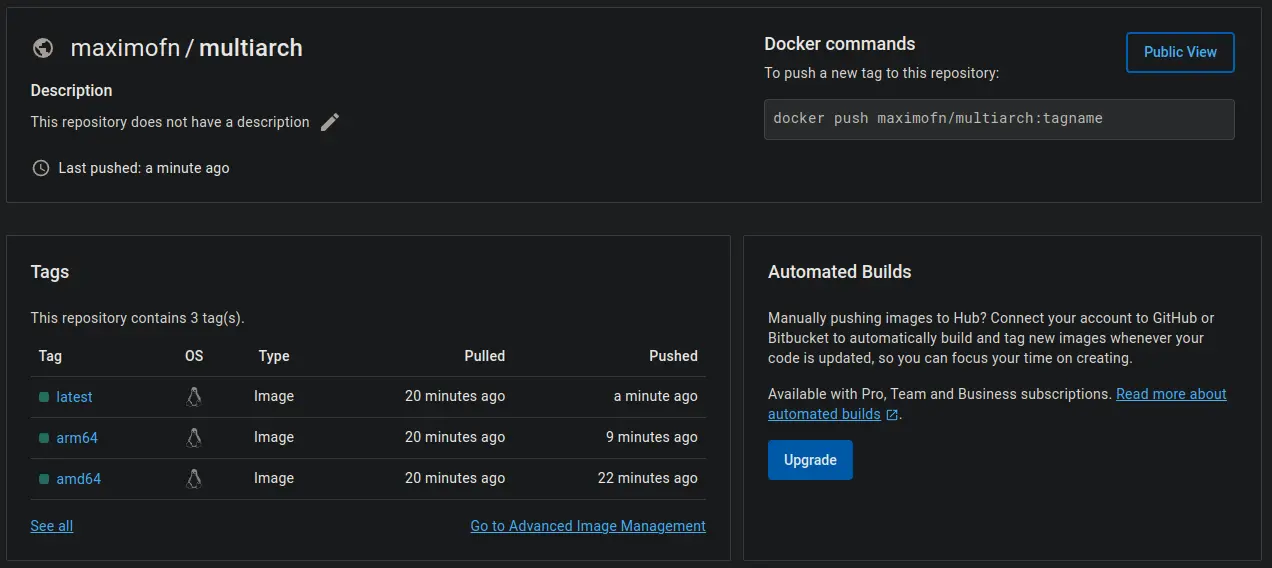This screenshot has height=568, width=1272.
Task: Click the OS column header
Action: [194, 356]
